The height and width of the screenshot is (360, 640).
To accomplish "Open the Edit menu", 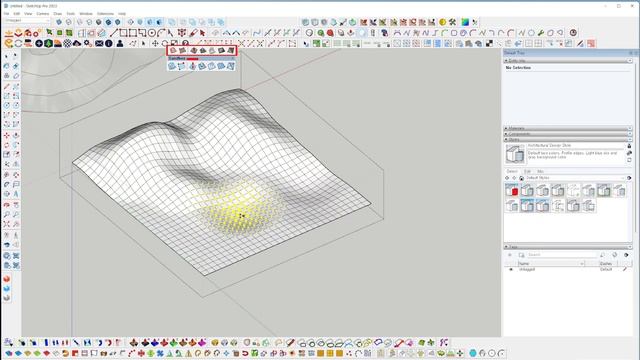I will [x=17, y=13].
